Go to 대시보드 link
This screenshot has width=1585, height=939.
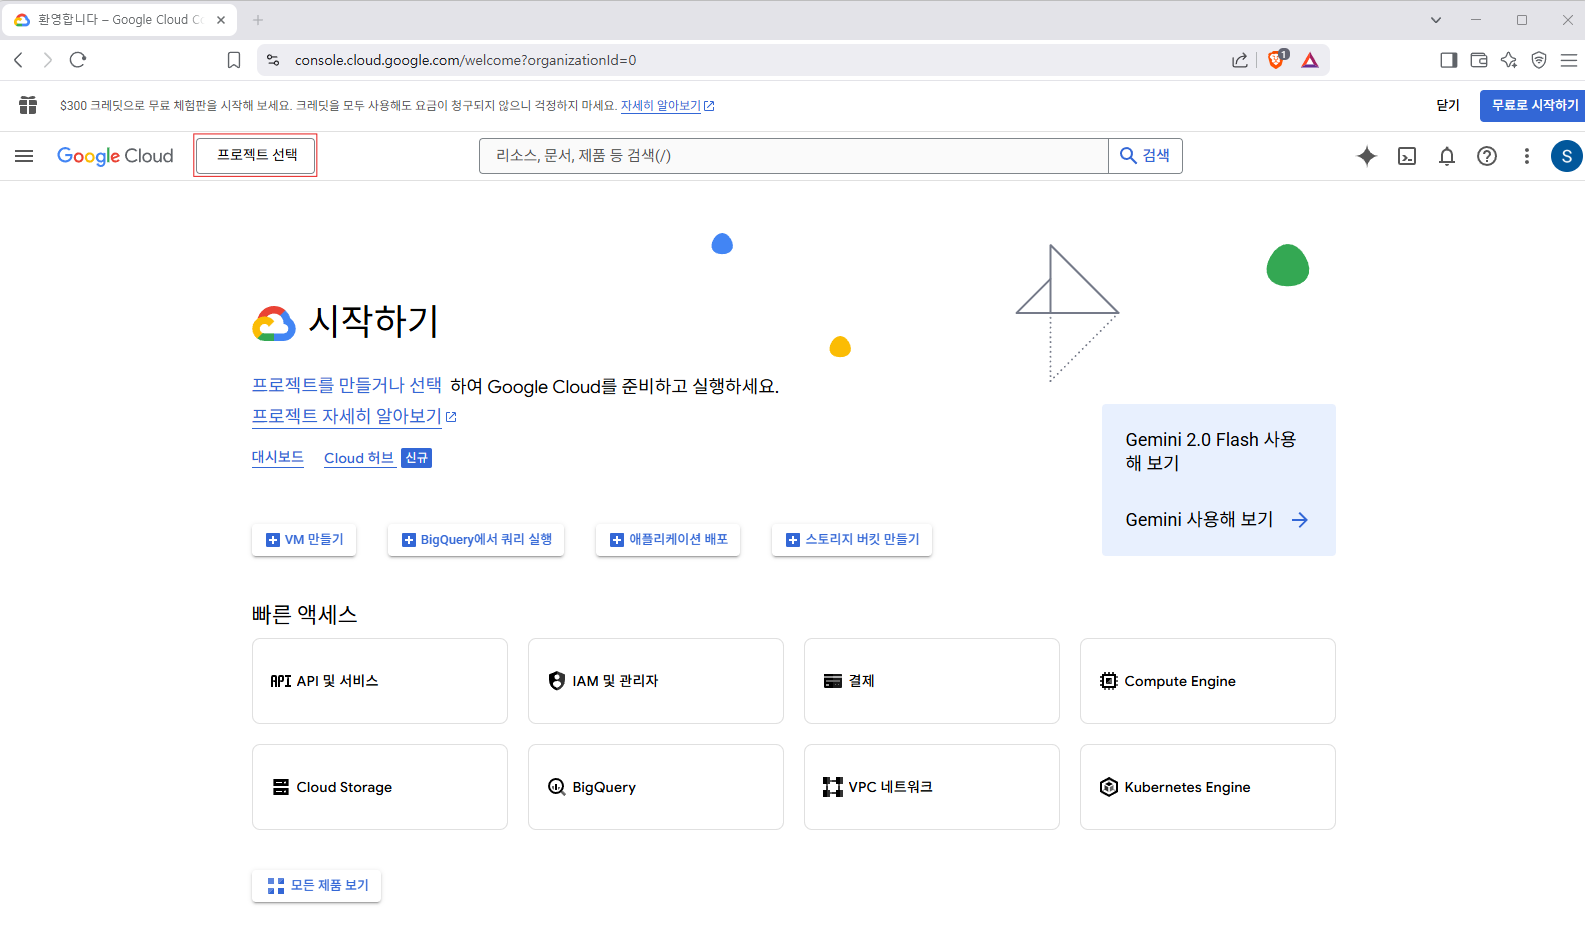[x=278, y=457]
